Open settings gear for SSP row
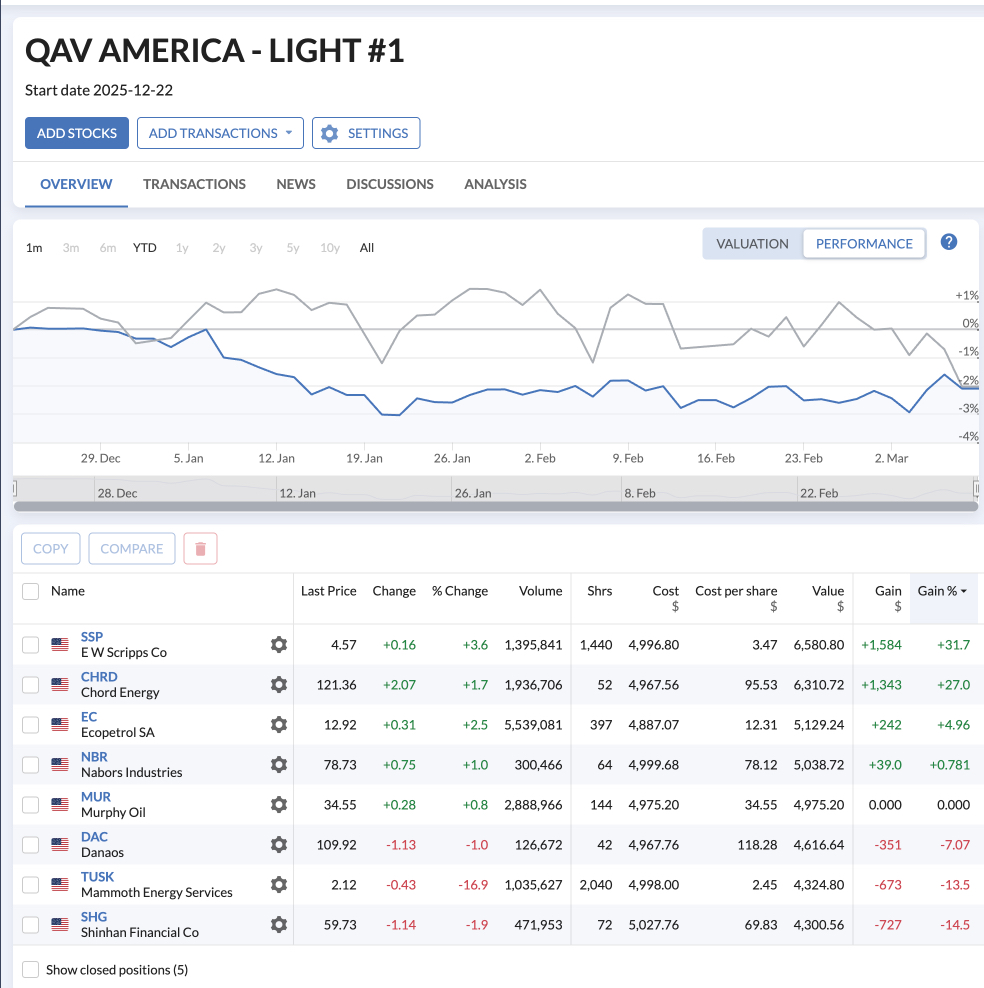984x988 pixels. point(279,645)
